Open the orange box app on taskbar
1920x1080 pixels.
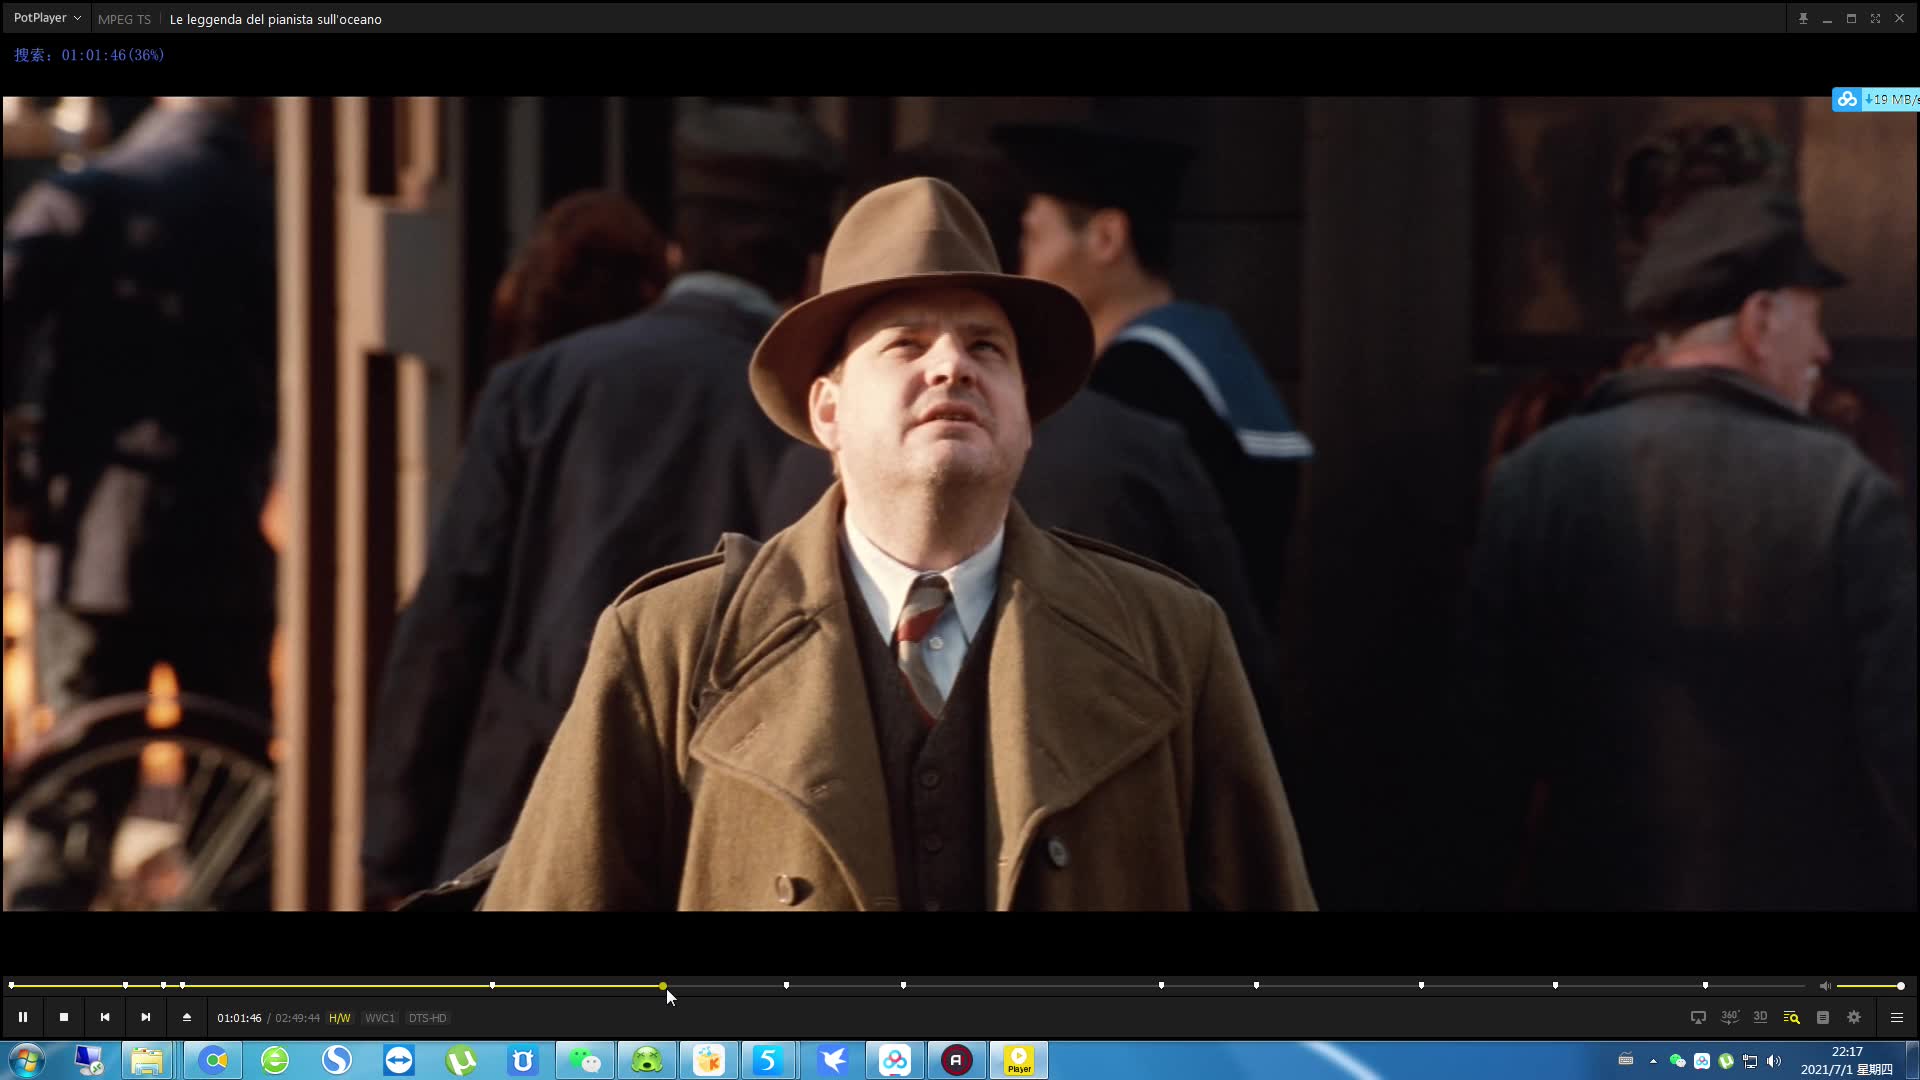(709, 1060)
